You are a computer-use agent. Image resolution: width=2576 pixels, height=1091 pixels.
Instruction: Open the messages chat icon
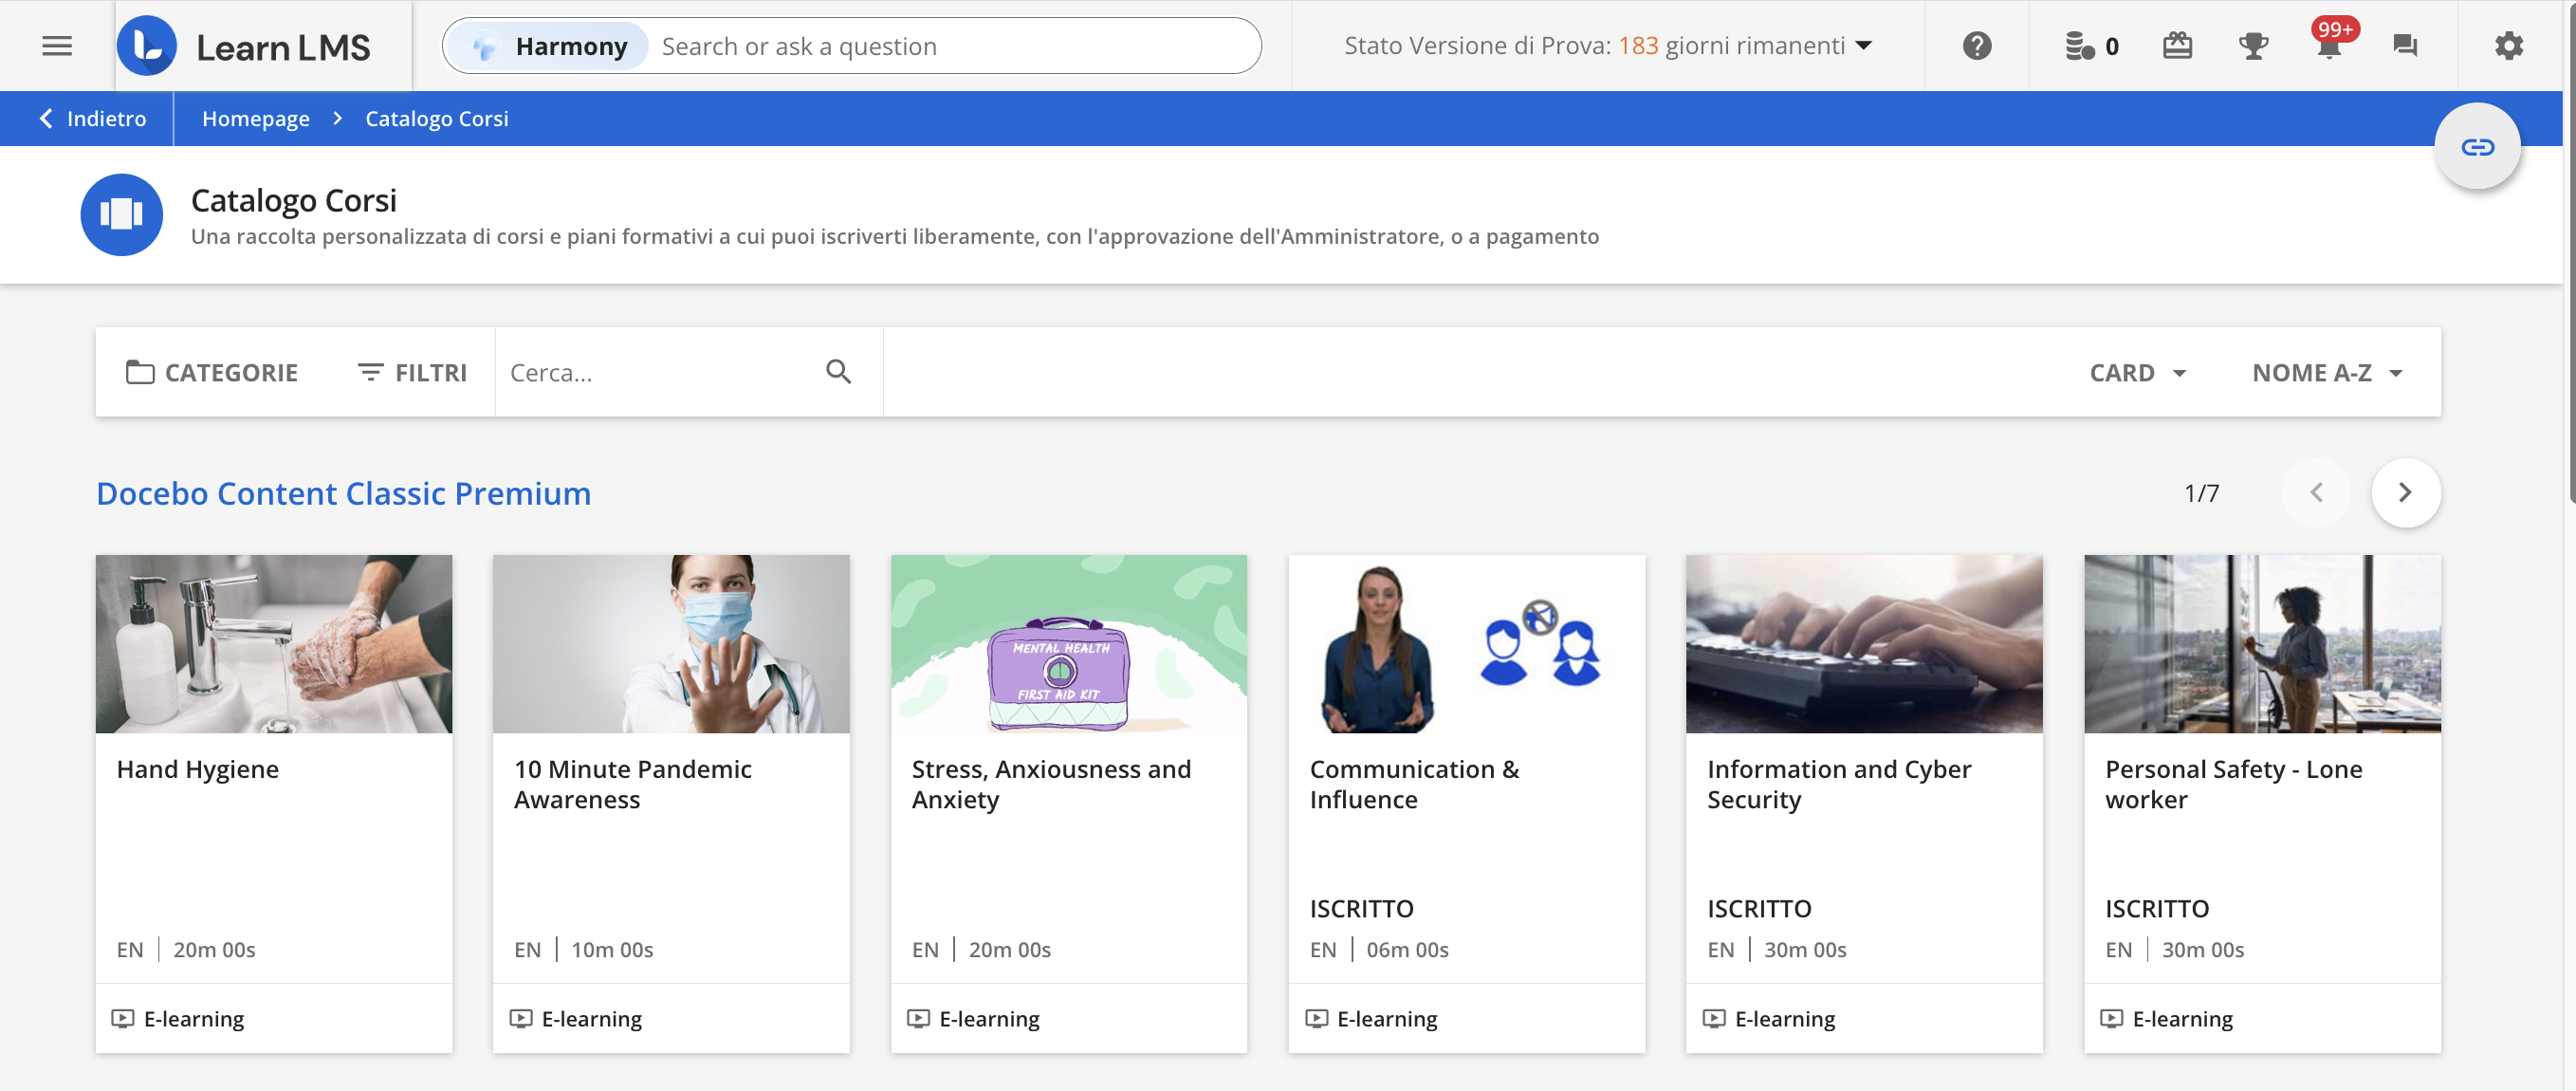pos(2404,46)
